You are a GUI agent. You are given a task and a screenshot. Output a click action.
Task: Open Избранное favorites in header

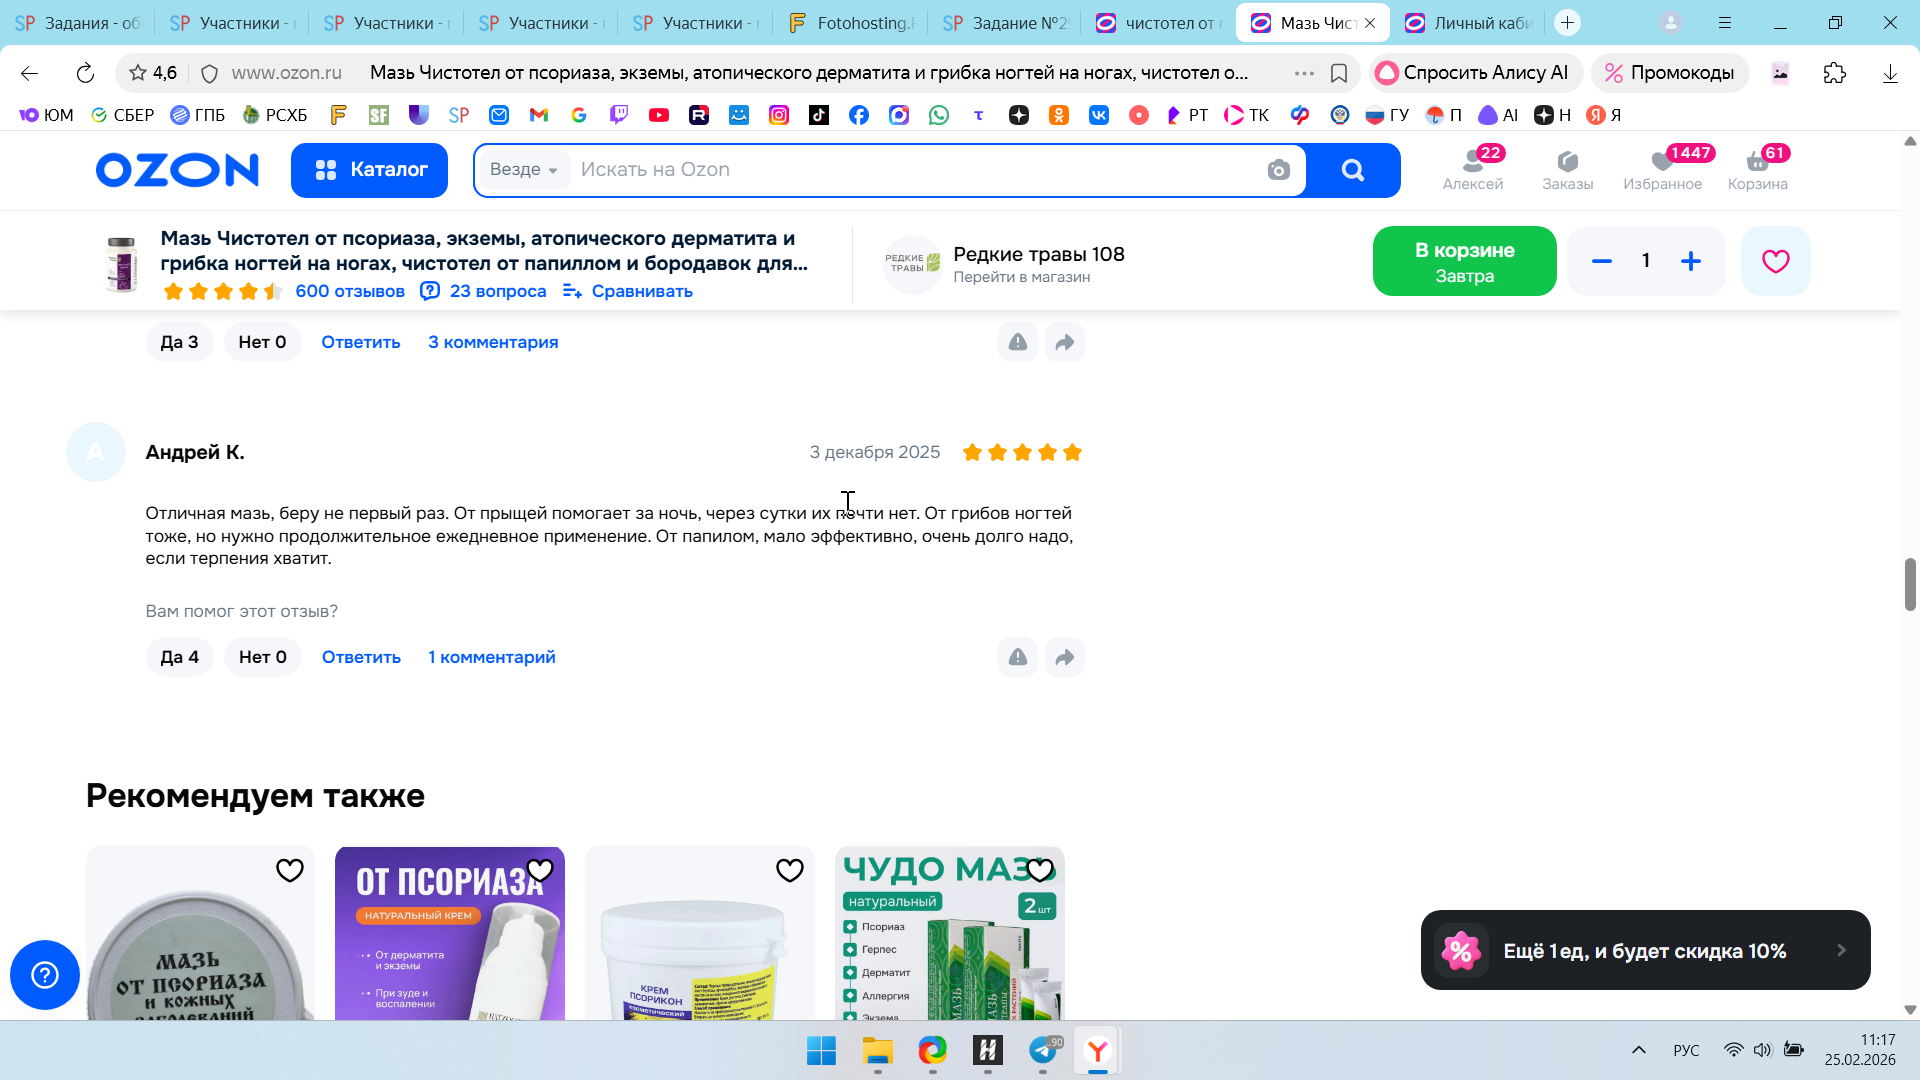[1662, 168]
